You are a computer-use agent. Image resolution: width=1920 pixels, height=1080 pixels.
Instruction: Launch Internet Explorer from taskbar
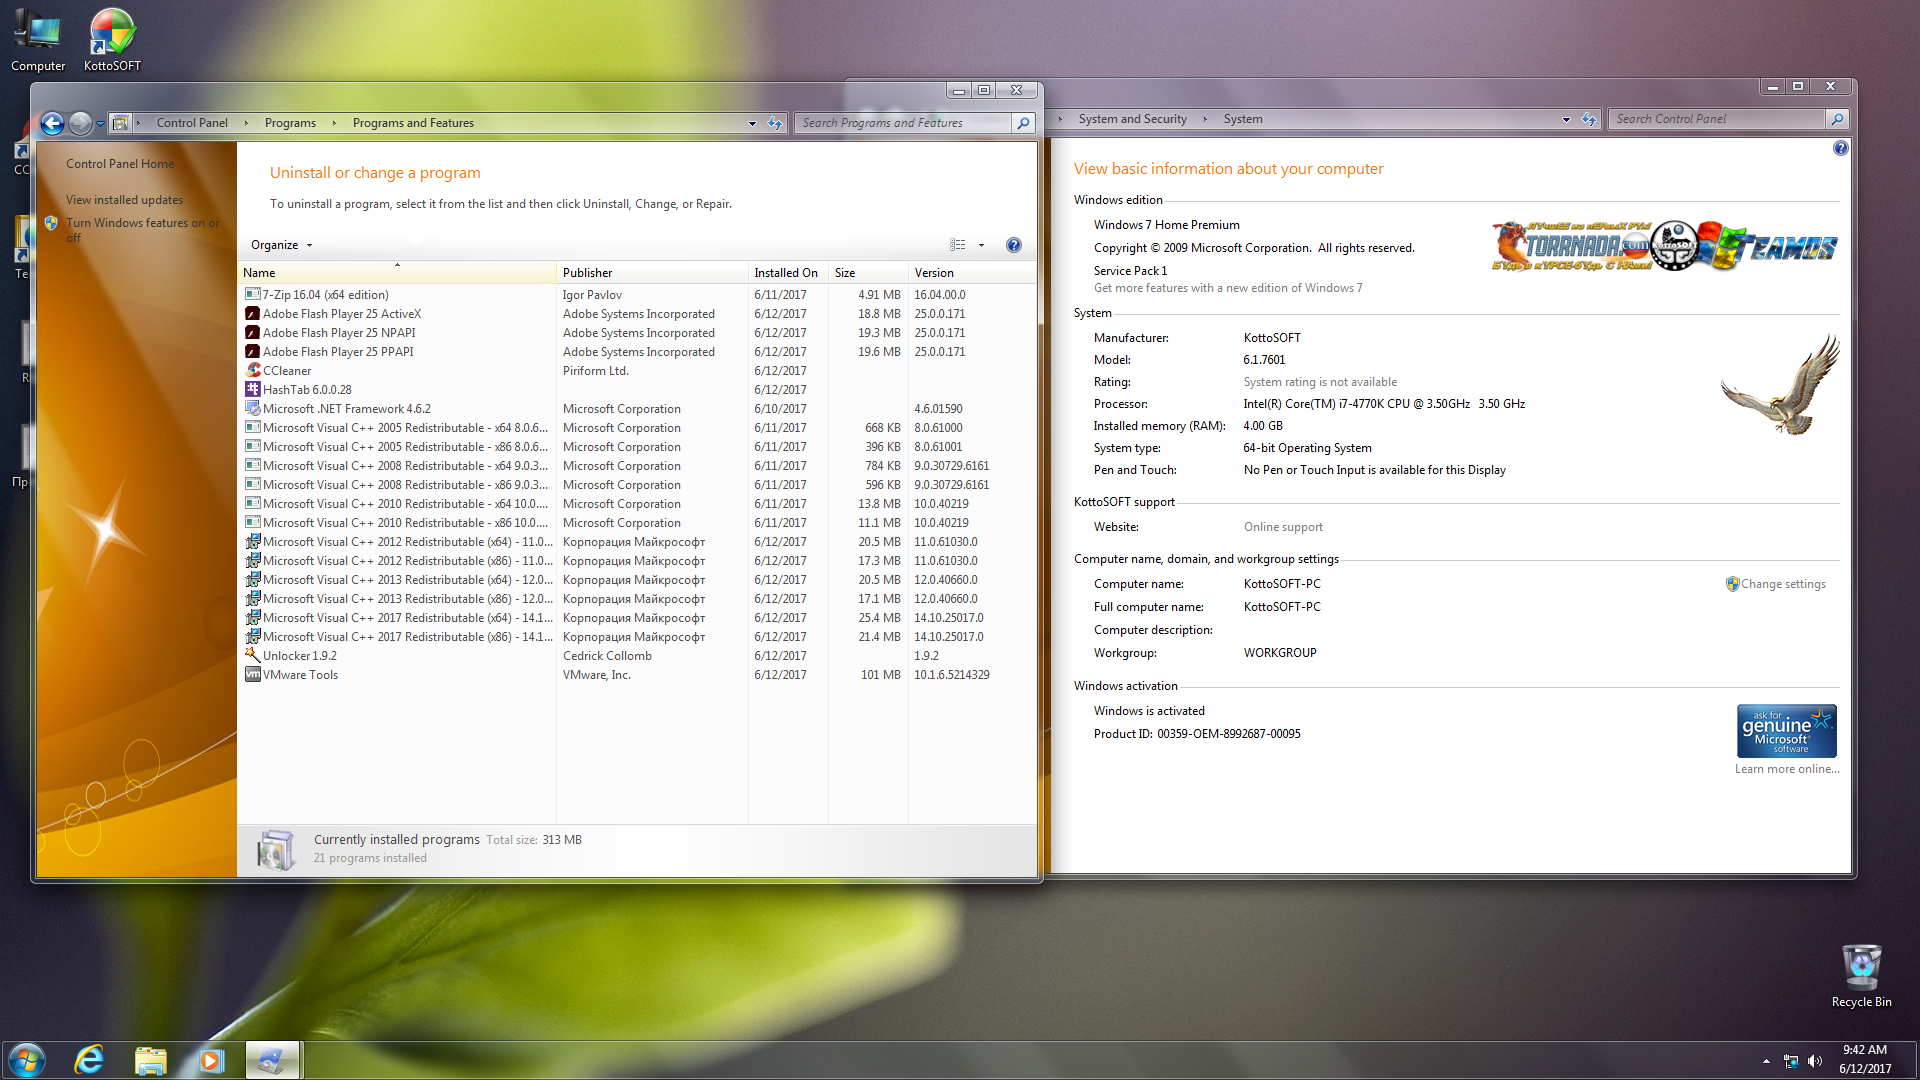(89, 1061)
